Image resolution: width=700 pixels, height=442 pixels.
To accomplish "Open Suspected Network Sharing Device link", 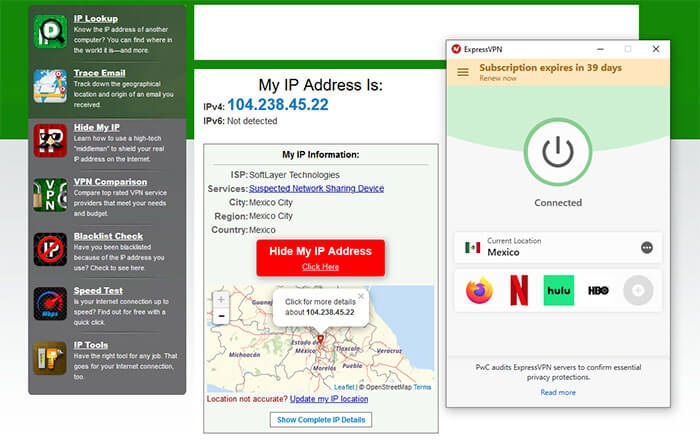I will (x=316, y=188).
